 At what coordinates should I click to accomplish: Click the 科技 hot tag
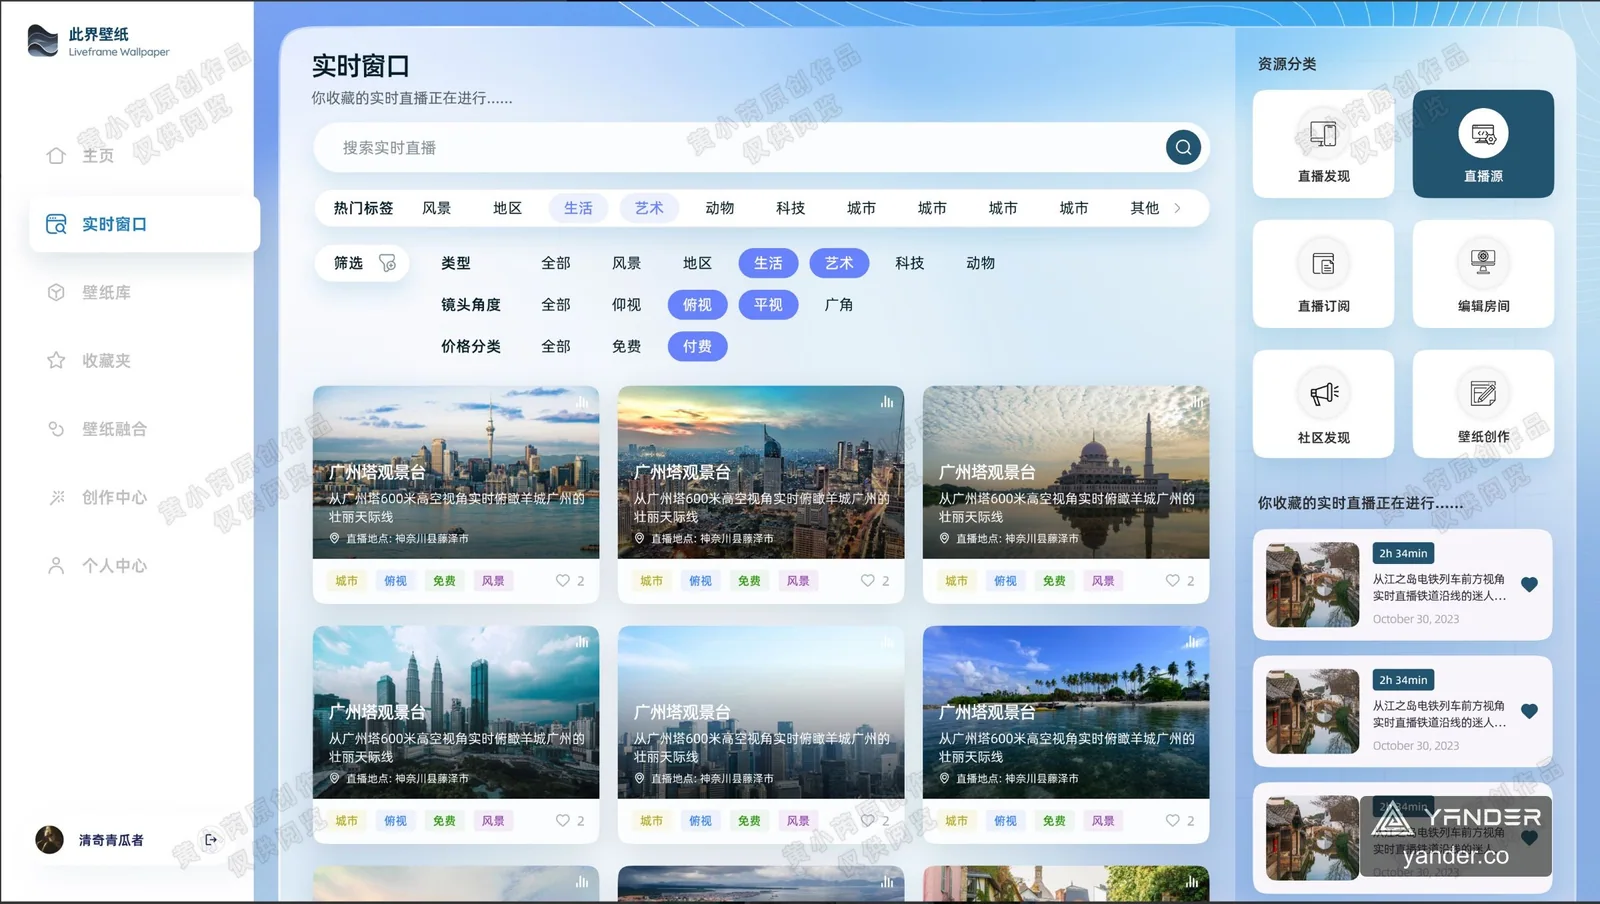point(790,208)
